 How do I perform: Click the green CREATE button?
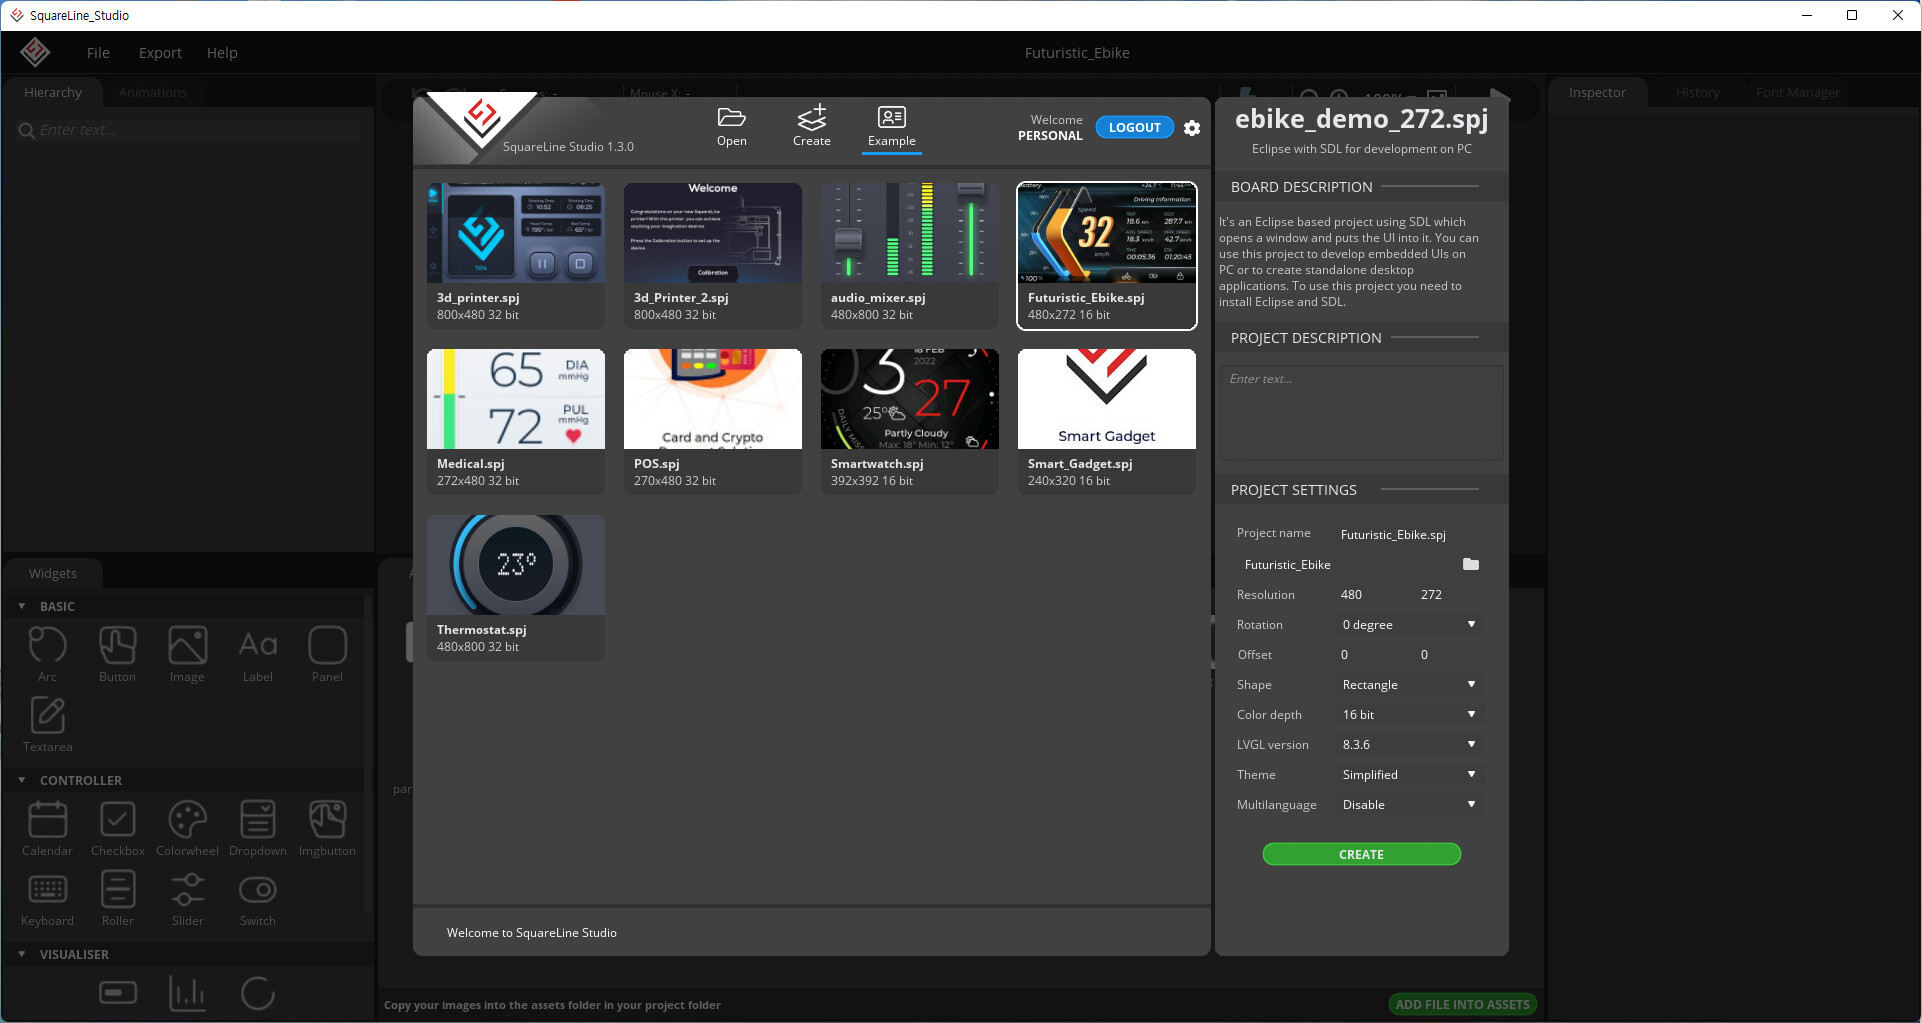point(1361,854)
